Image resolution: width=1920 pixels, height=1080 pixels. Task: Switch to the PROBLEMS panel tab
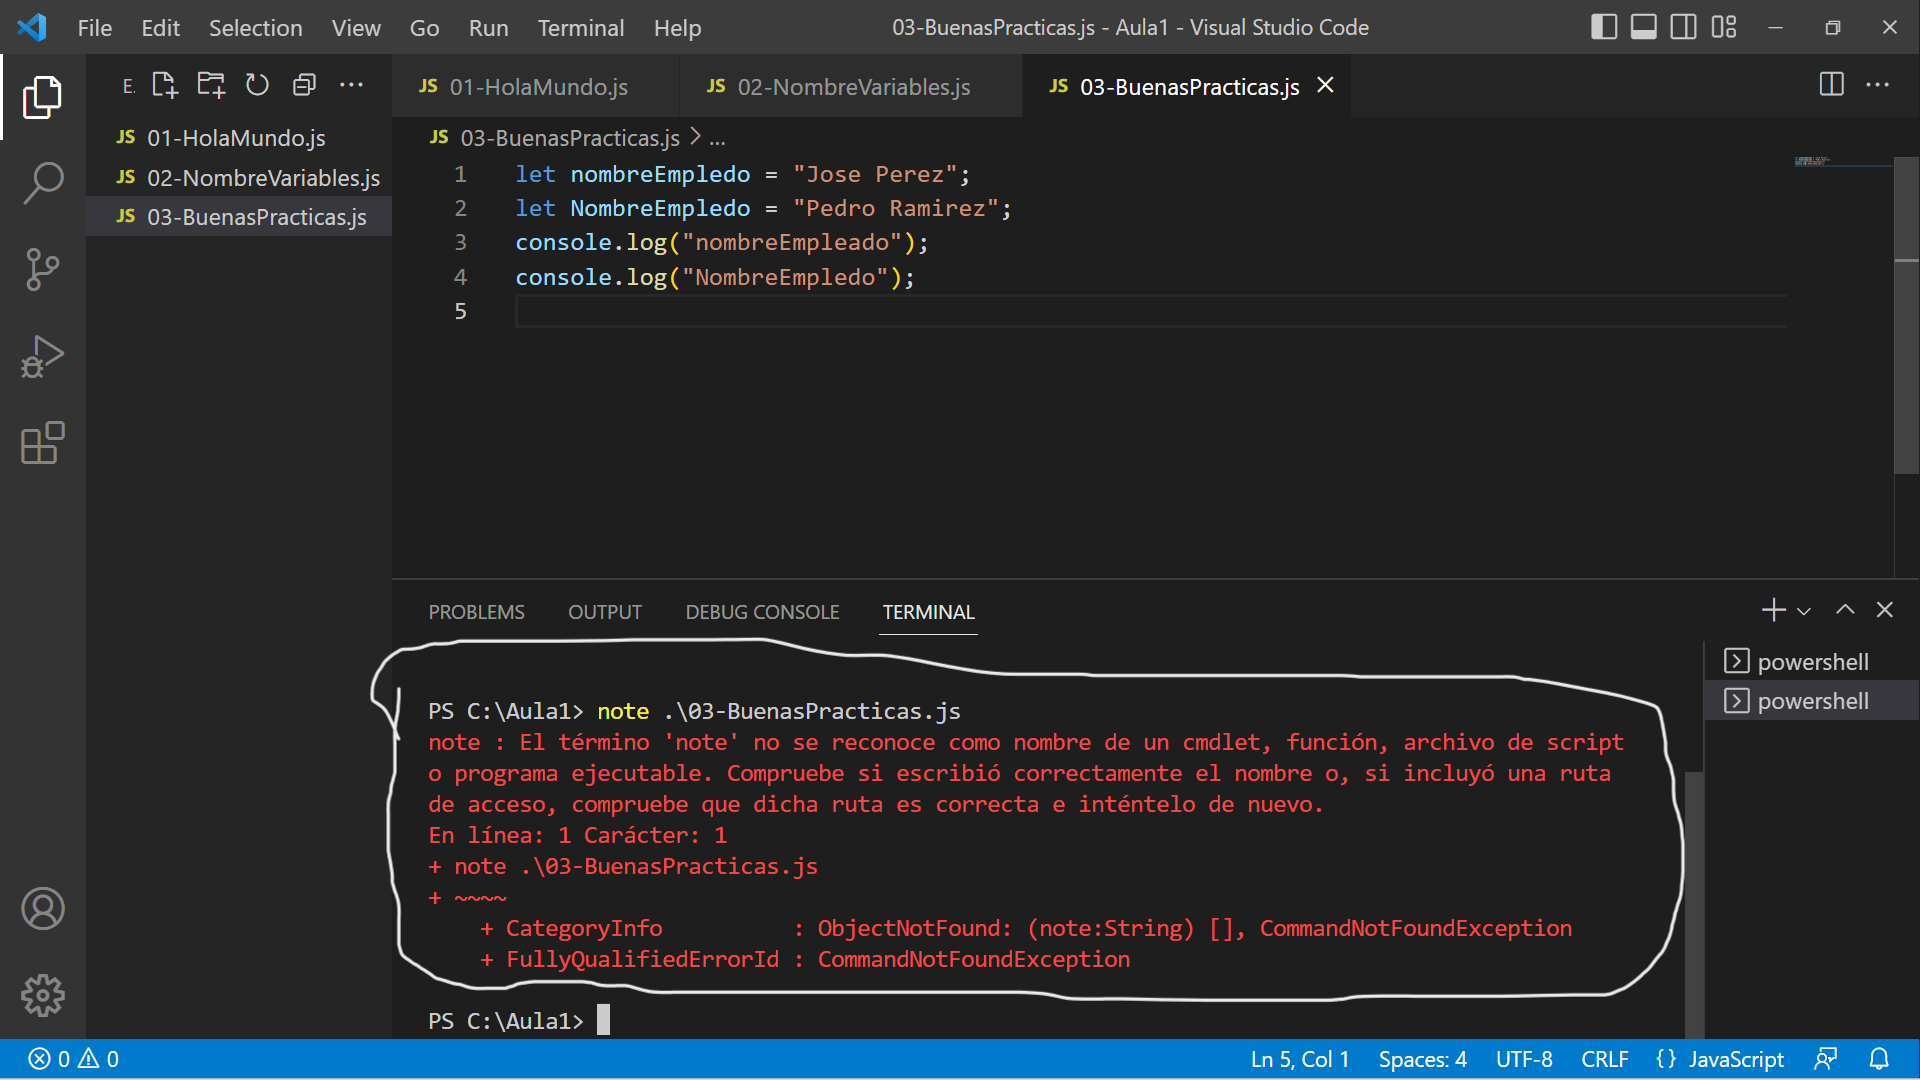[476, 612]
